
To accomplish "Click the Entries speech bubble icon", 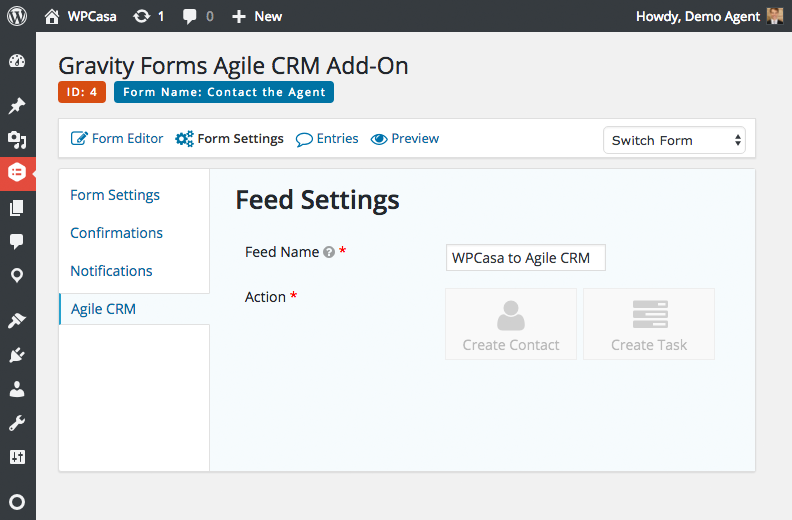I will coord(304,139).
